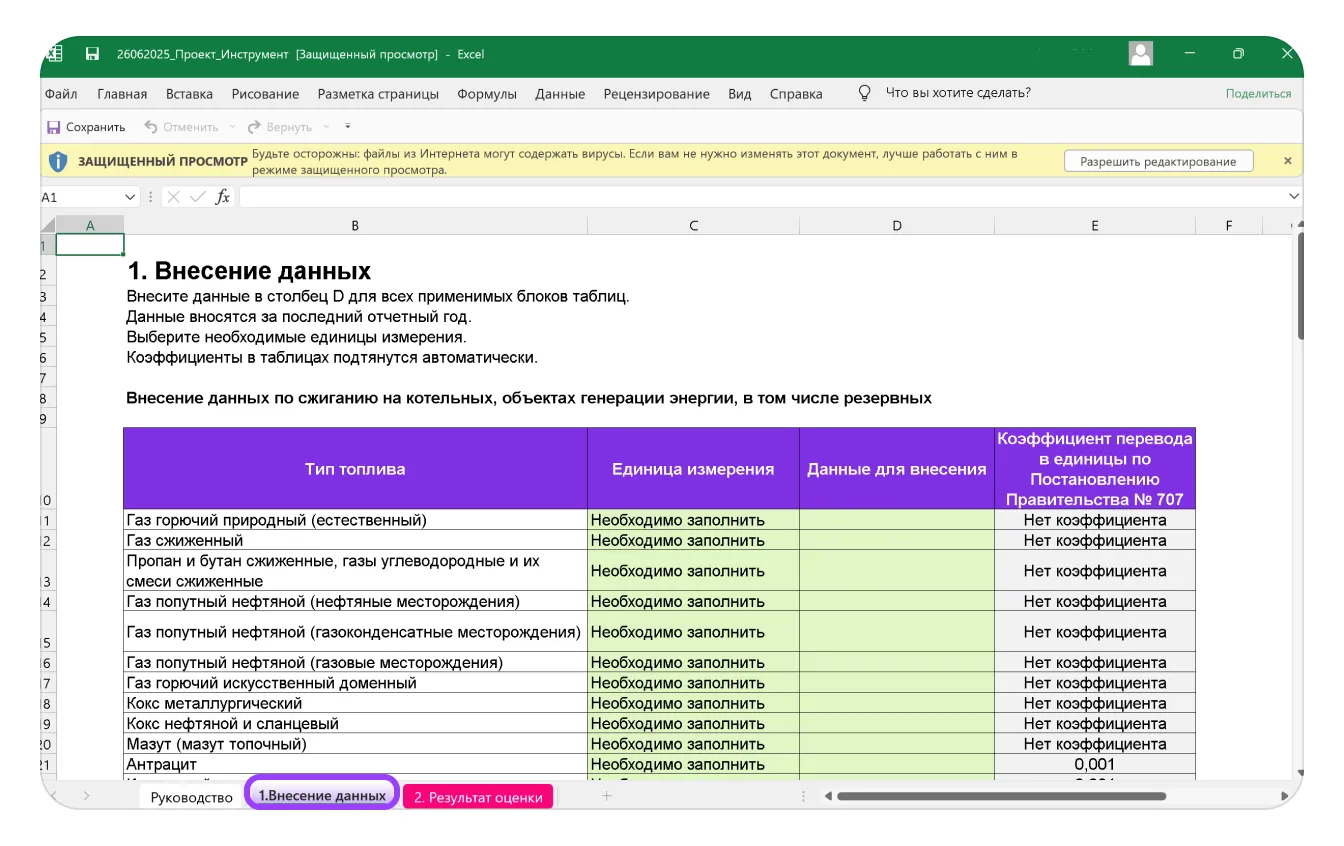Click the lightbulb Tell Me icon
This screenshot has height=846, width=1344.
[865, 93]
